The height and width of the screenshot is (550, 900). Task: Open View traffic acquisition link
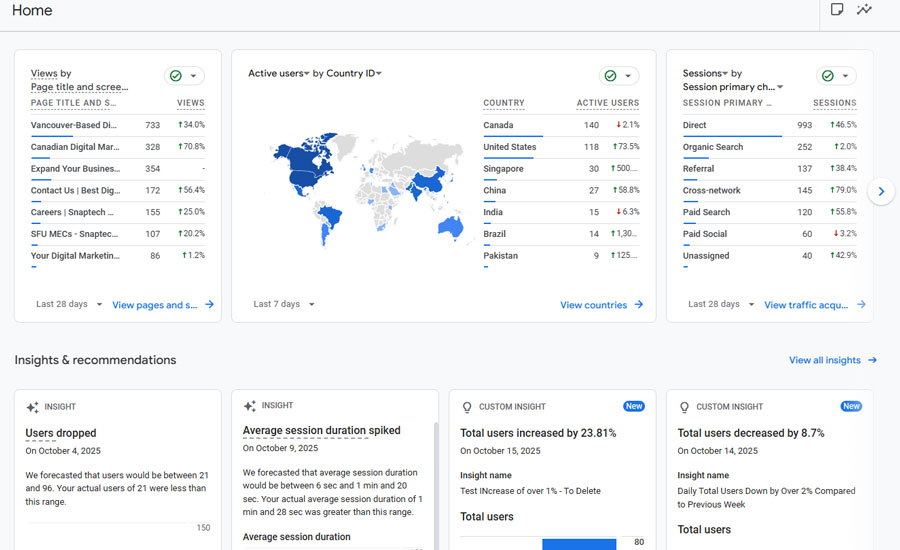click(806, 305)
